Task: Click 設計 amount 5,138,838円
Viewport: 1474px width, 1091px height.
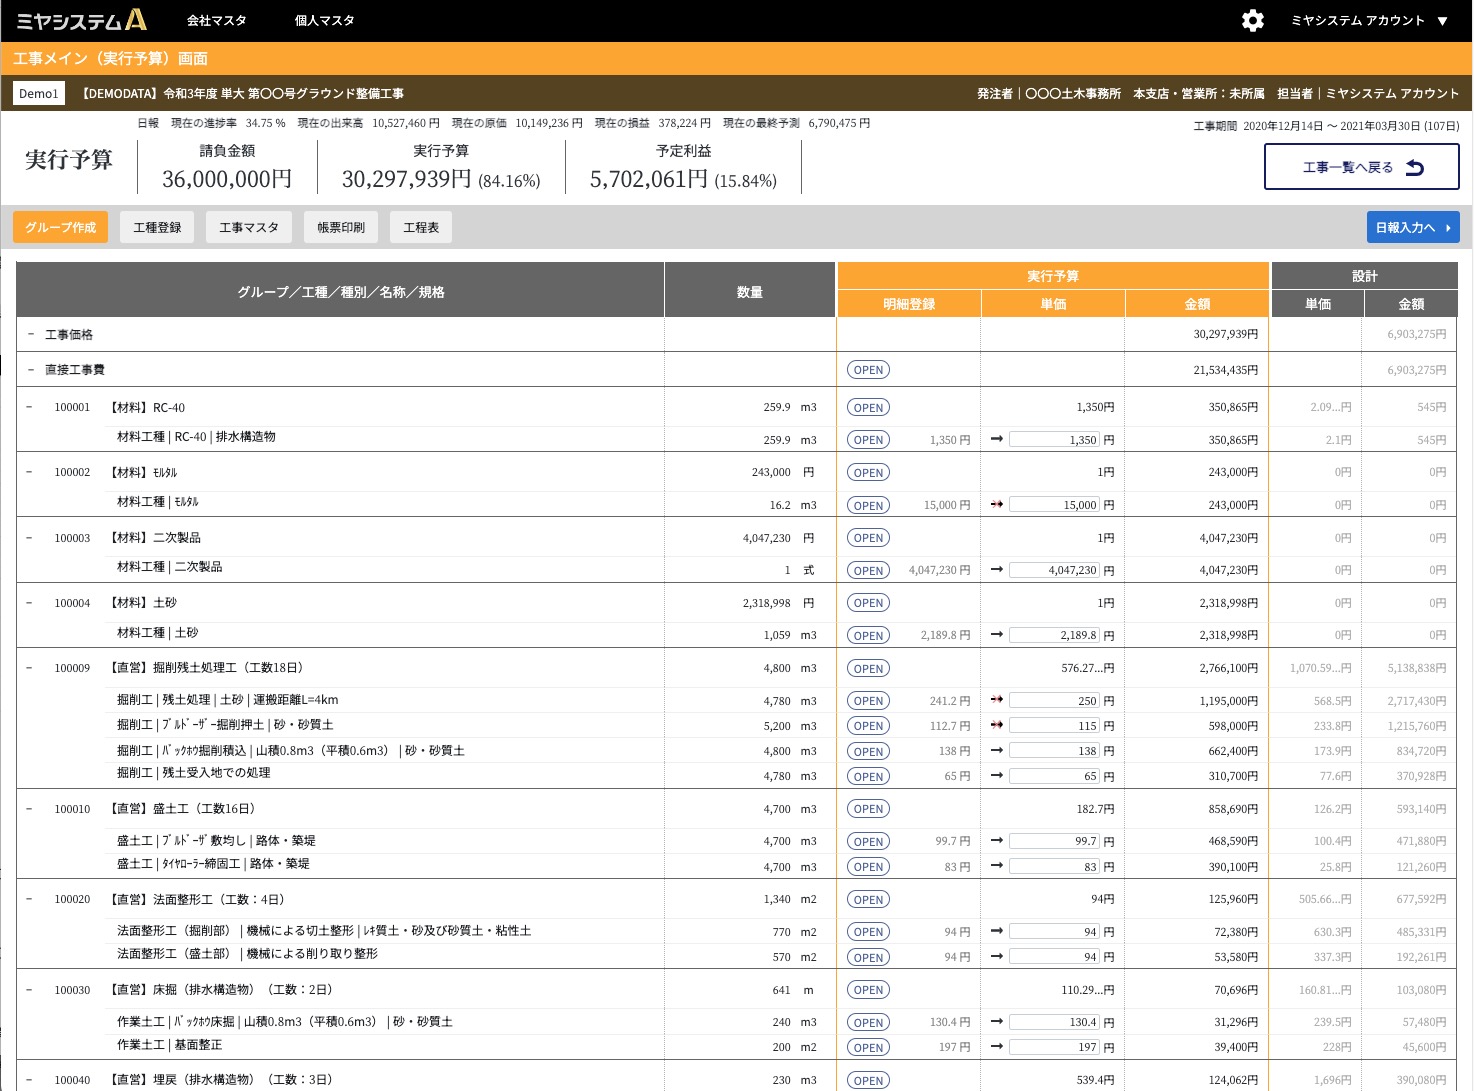Action: 1417,668
